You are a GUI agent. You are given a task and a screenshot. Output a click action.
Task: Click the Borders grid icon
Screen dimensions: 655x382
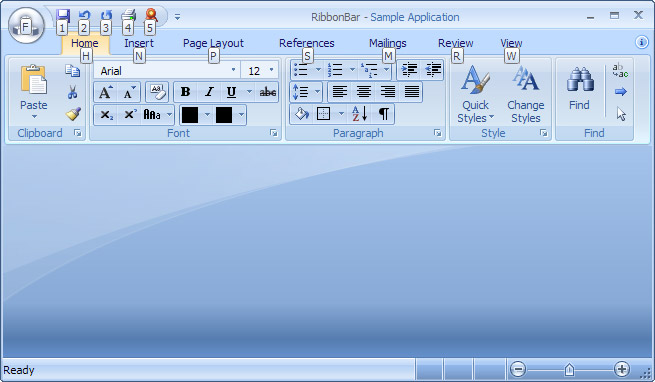coord(324,114)
